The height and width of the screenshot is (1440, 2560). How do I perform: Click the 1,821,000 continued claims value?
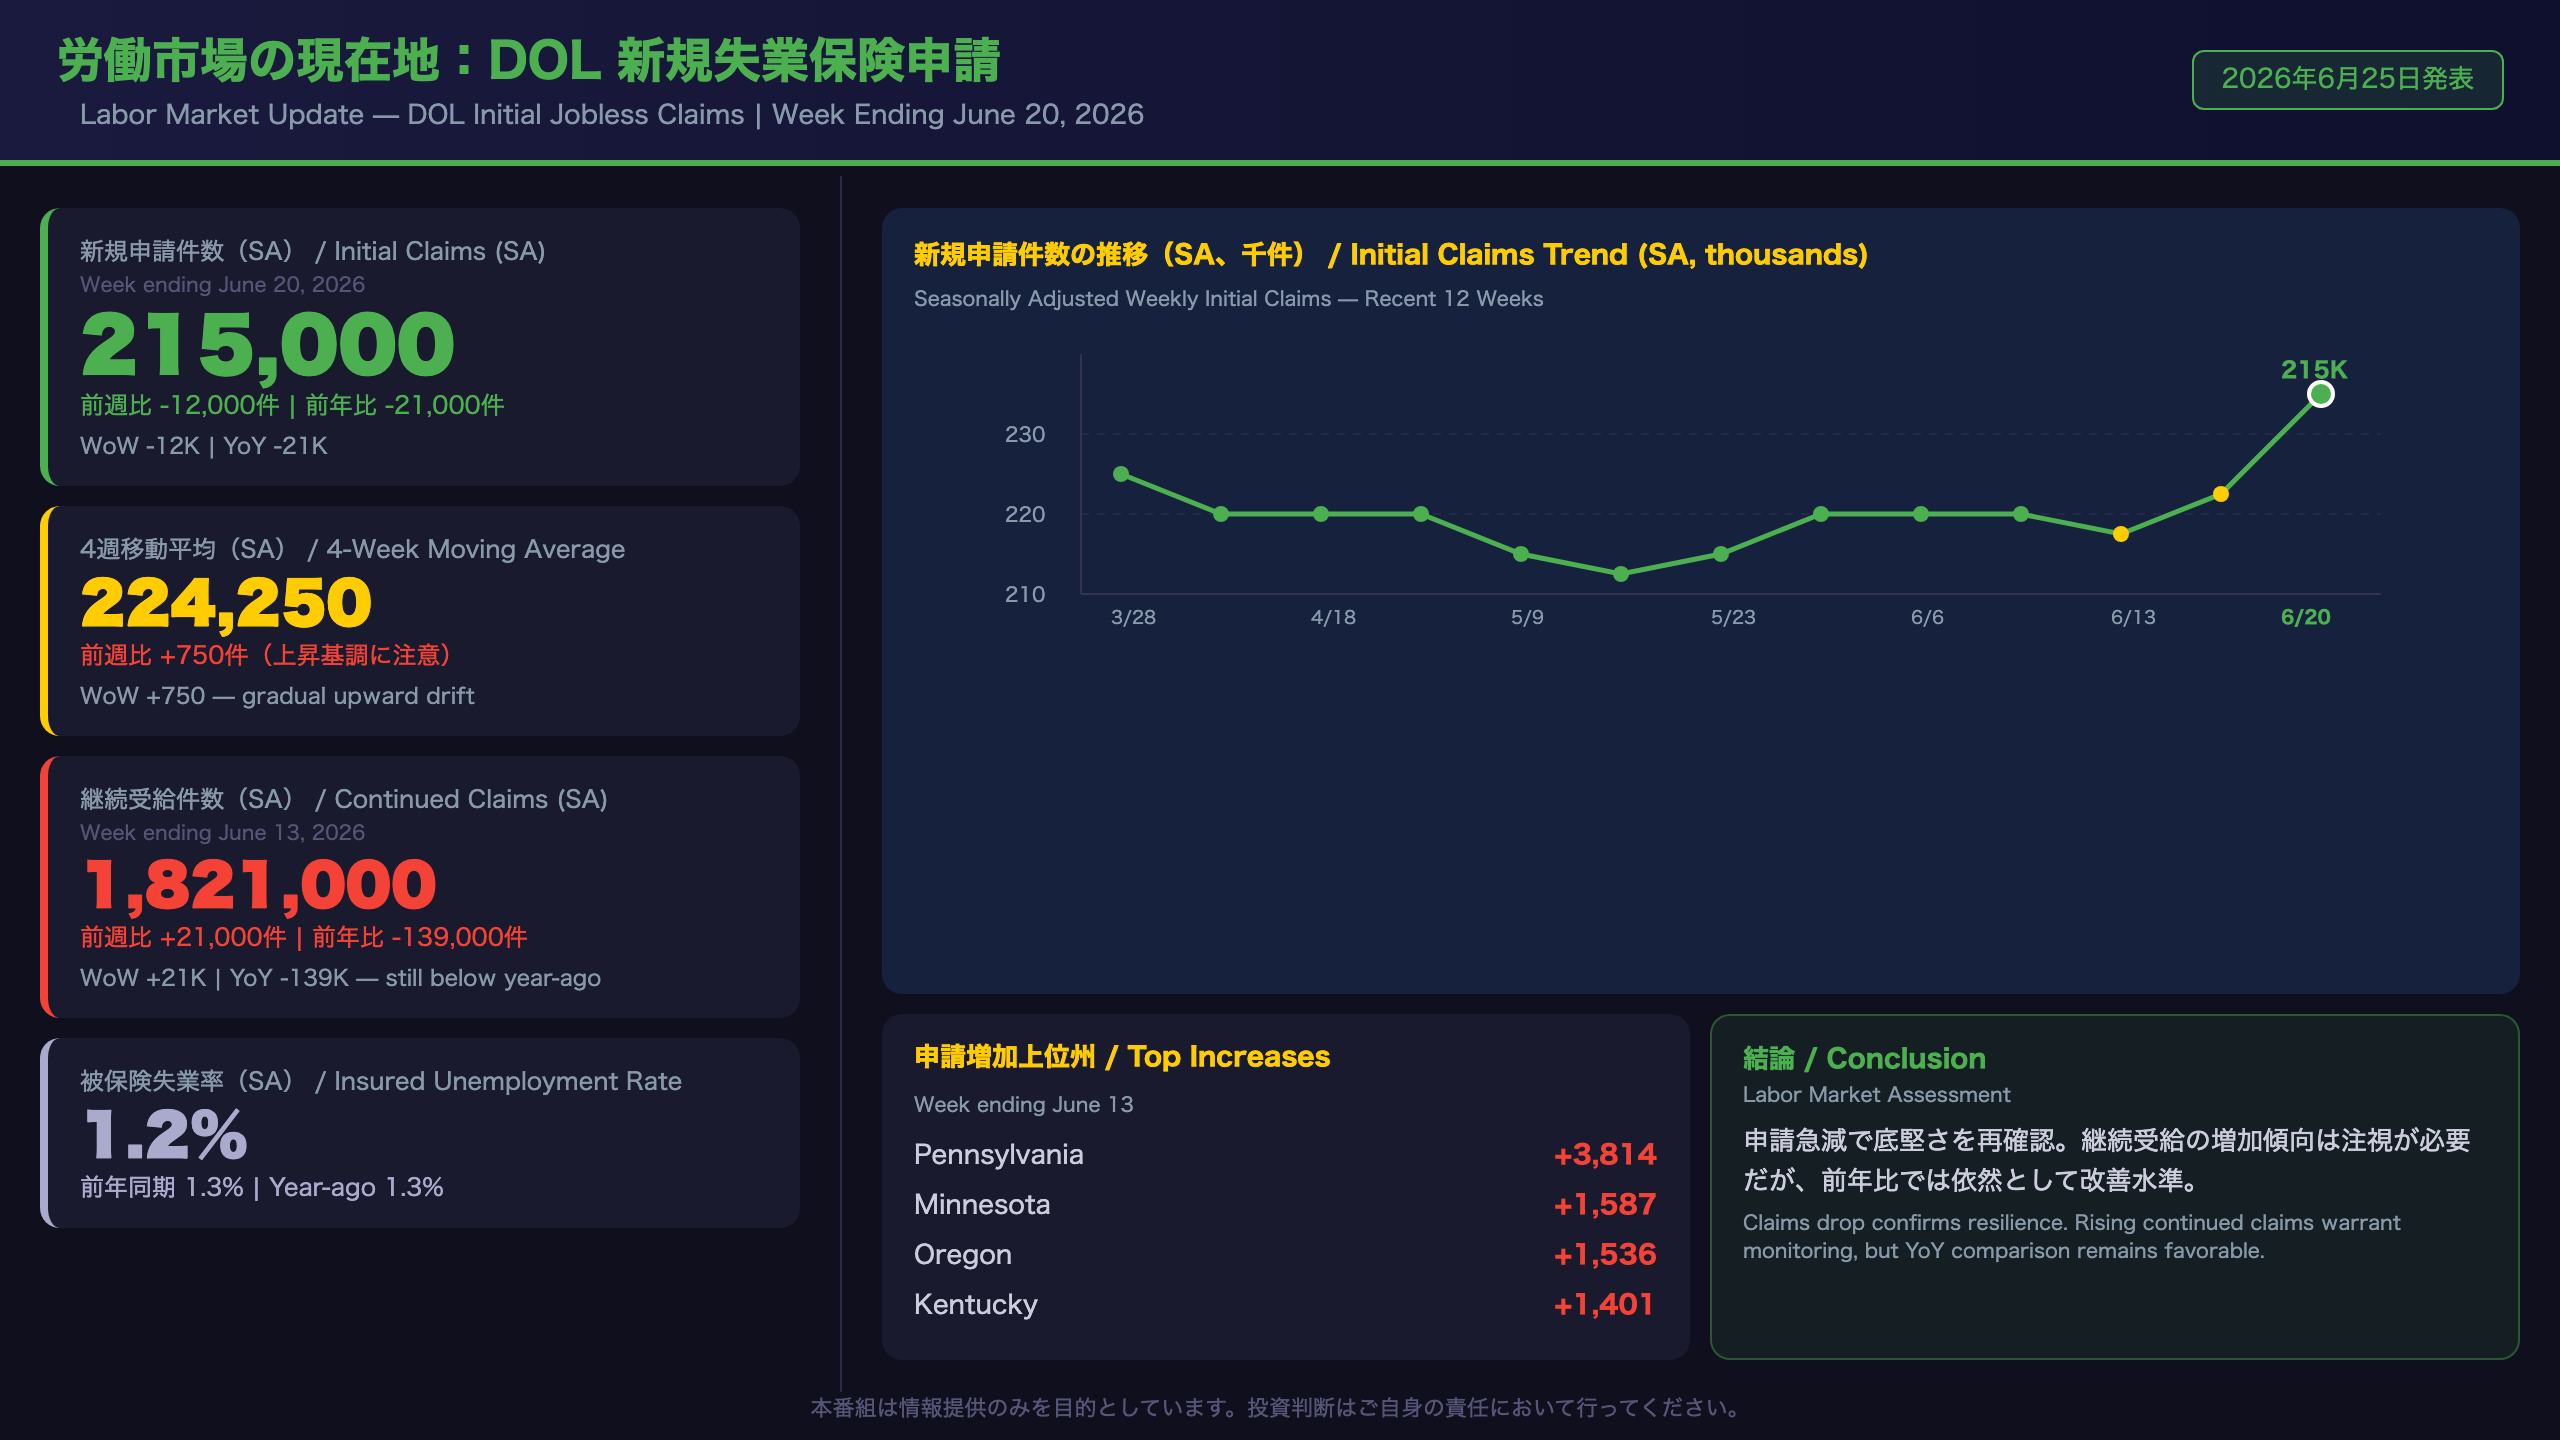point(259,885)
